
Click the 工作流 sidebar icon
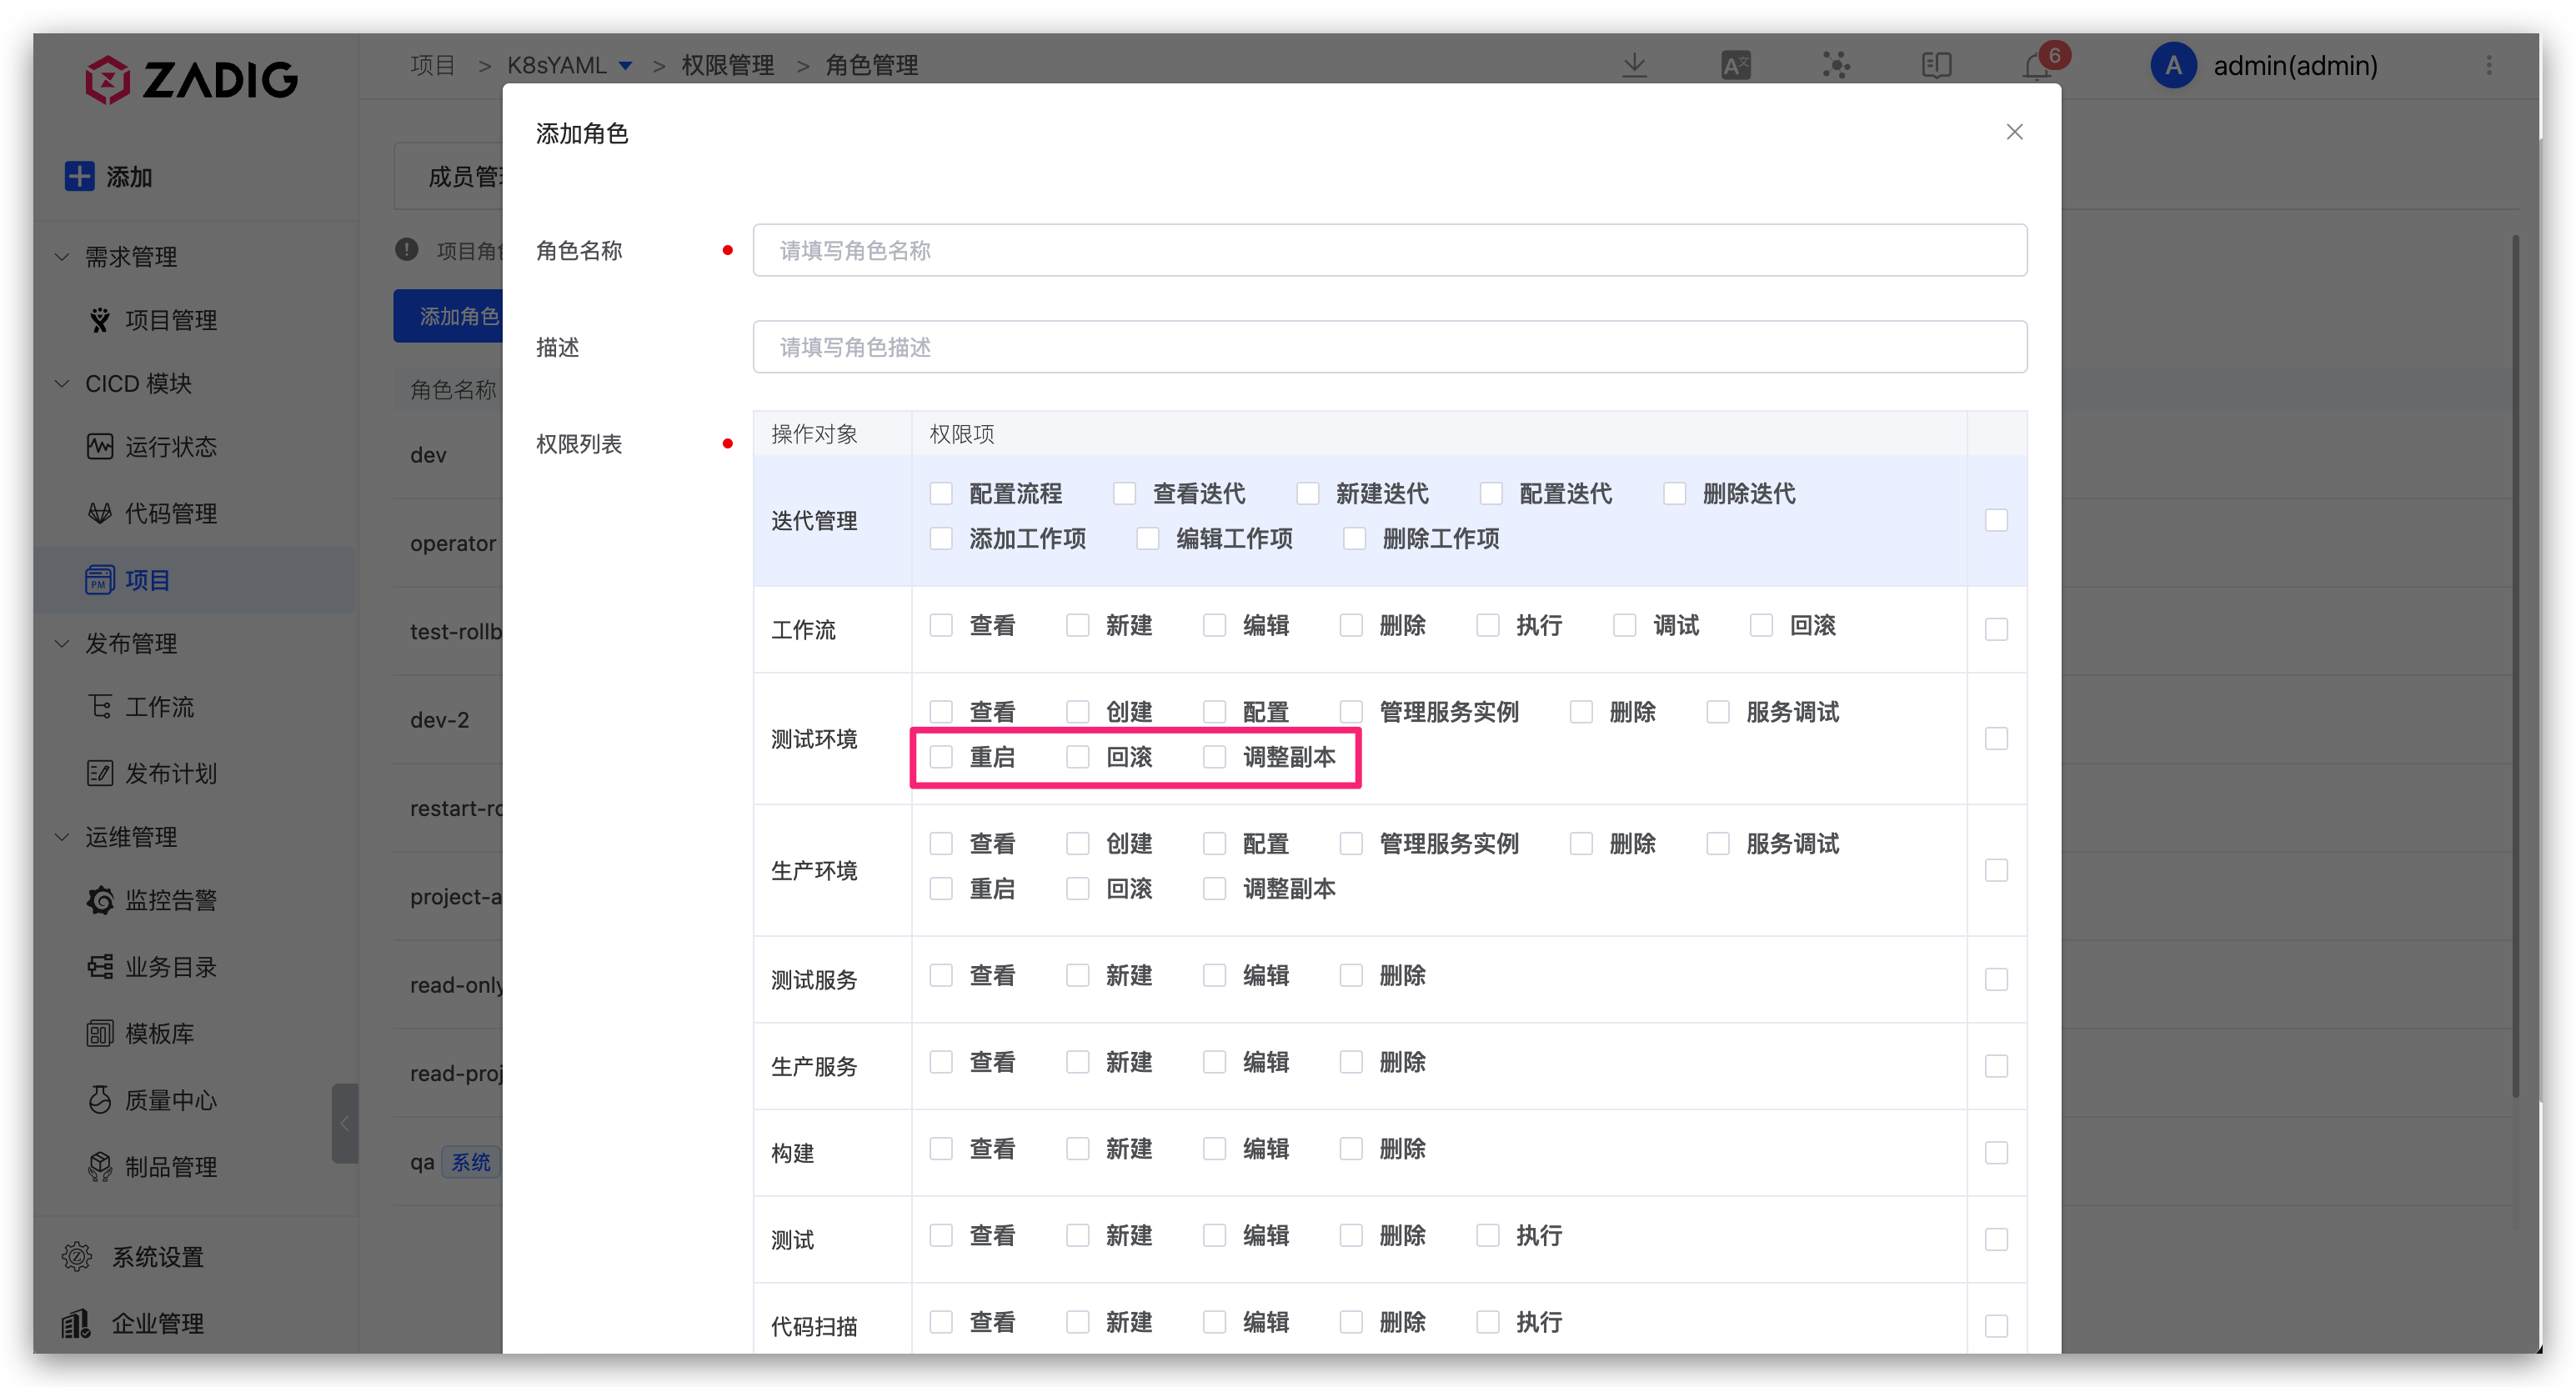[x=99, y=706]
